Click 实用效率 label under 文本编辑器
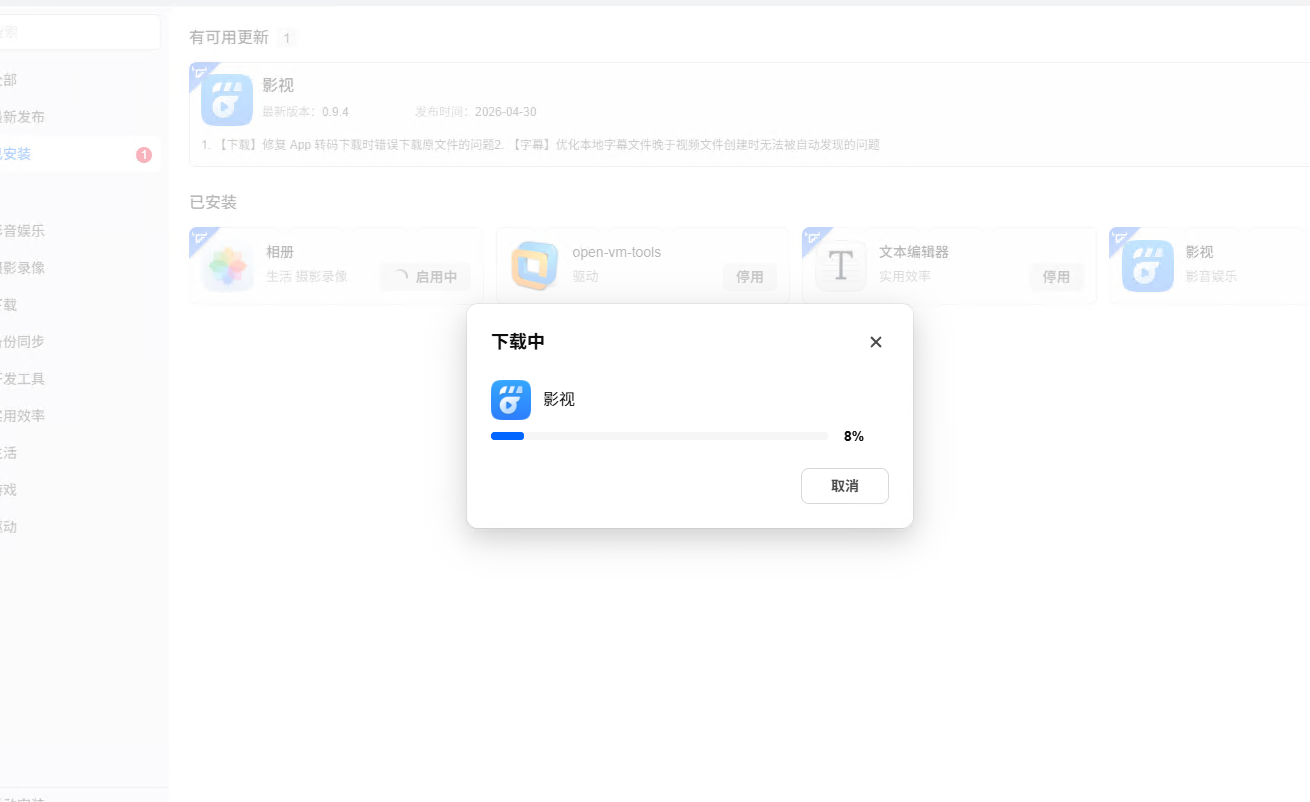The height and width of the screenshot is (802, 1310). (905, 276)
